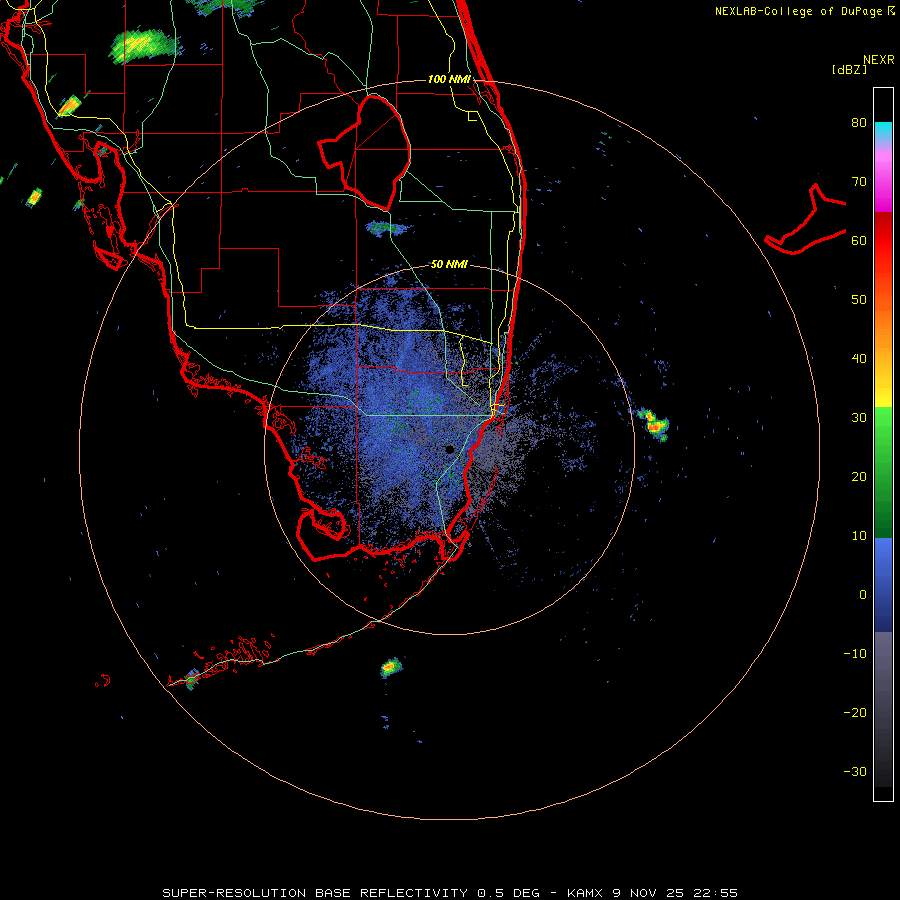
Task: Select the 30 value on the dBZ scale
Action: click(x=859, y=418)
